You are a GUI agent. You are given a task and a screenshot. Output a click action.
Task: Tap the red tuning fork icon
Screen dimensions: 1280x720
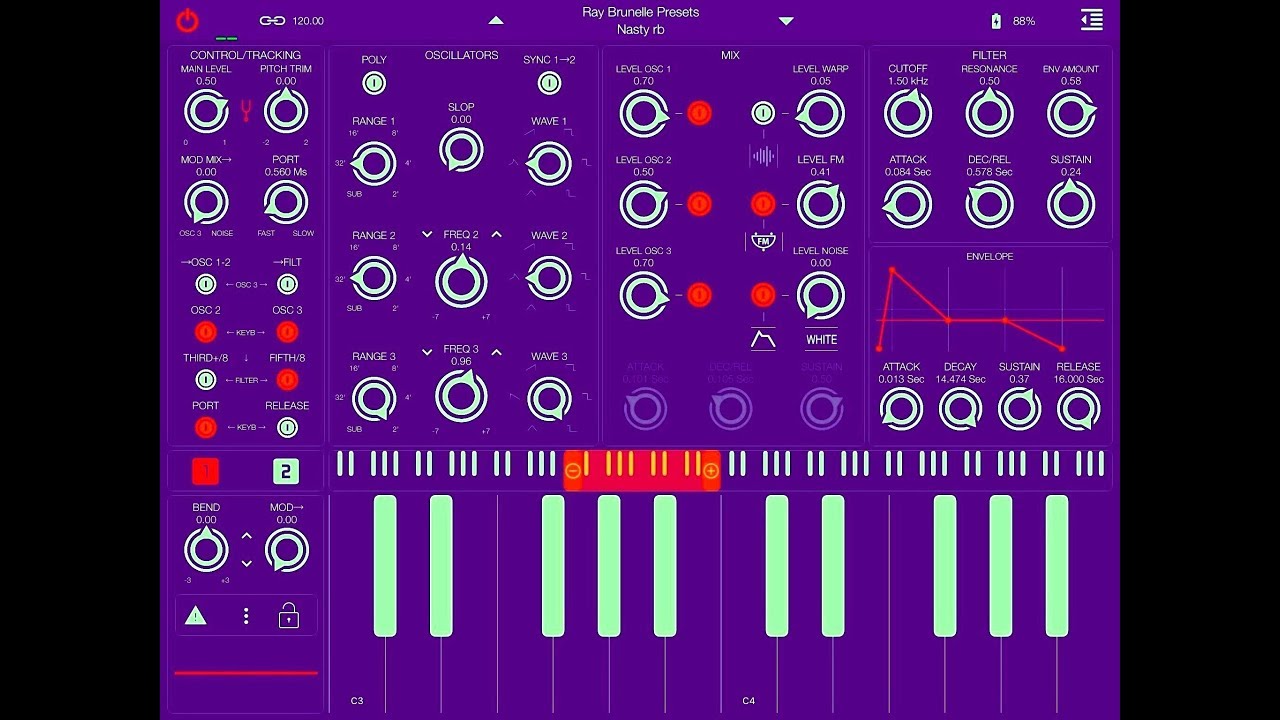(x=246, y=110)
